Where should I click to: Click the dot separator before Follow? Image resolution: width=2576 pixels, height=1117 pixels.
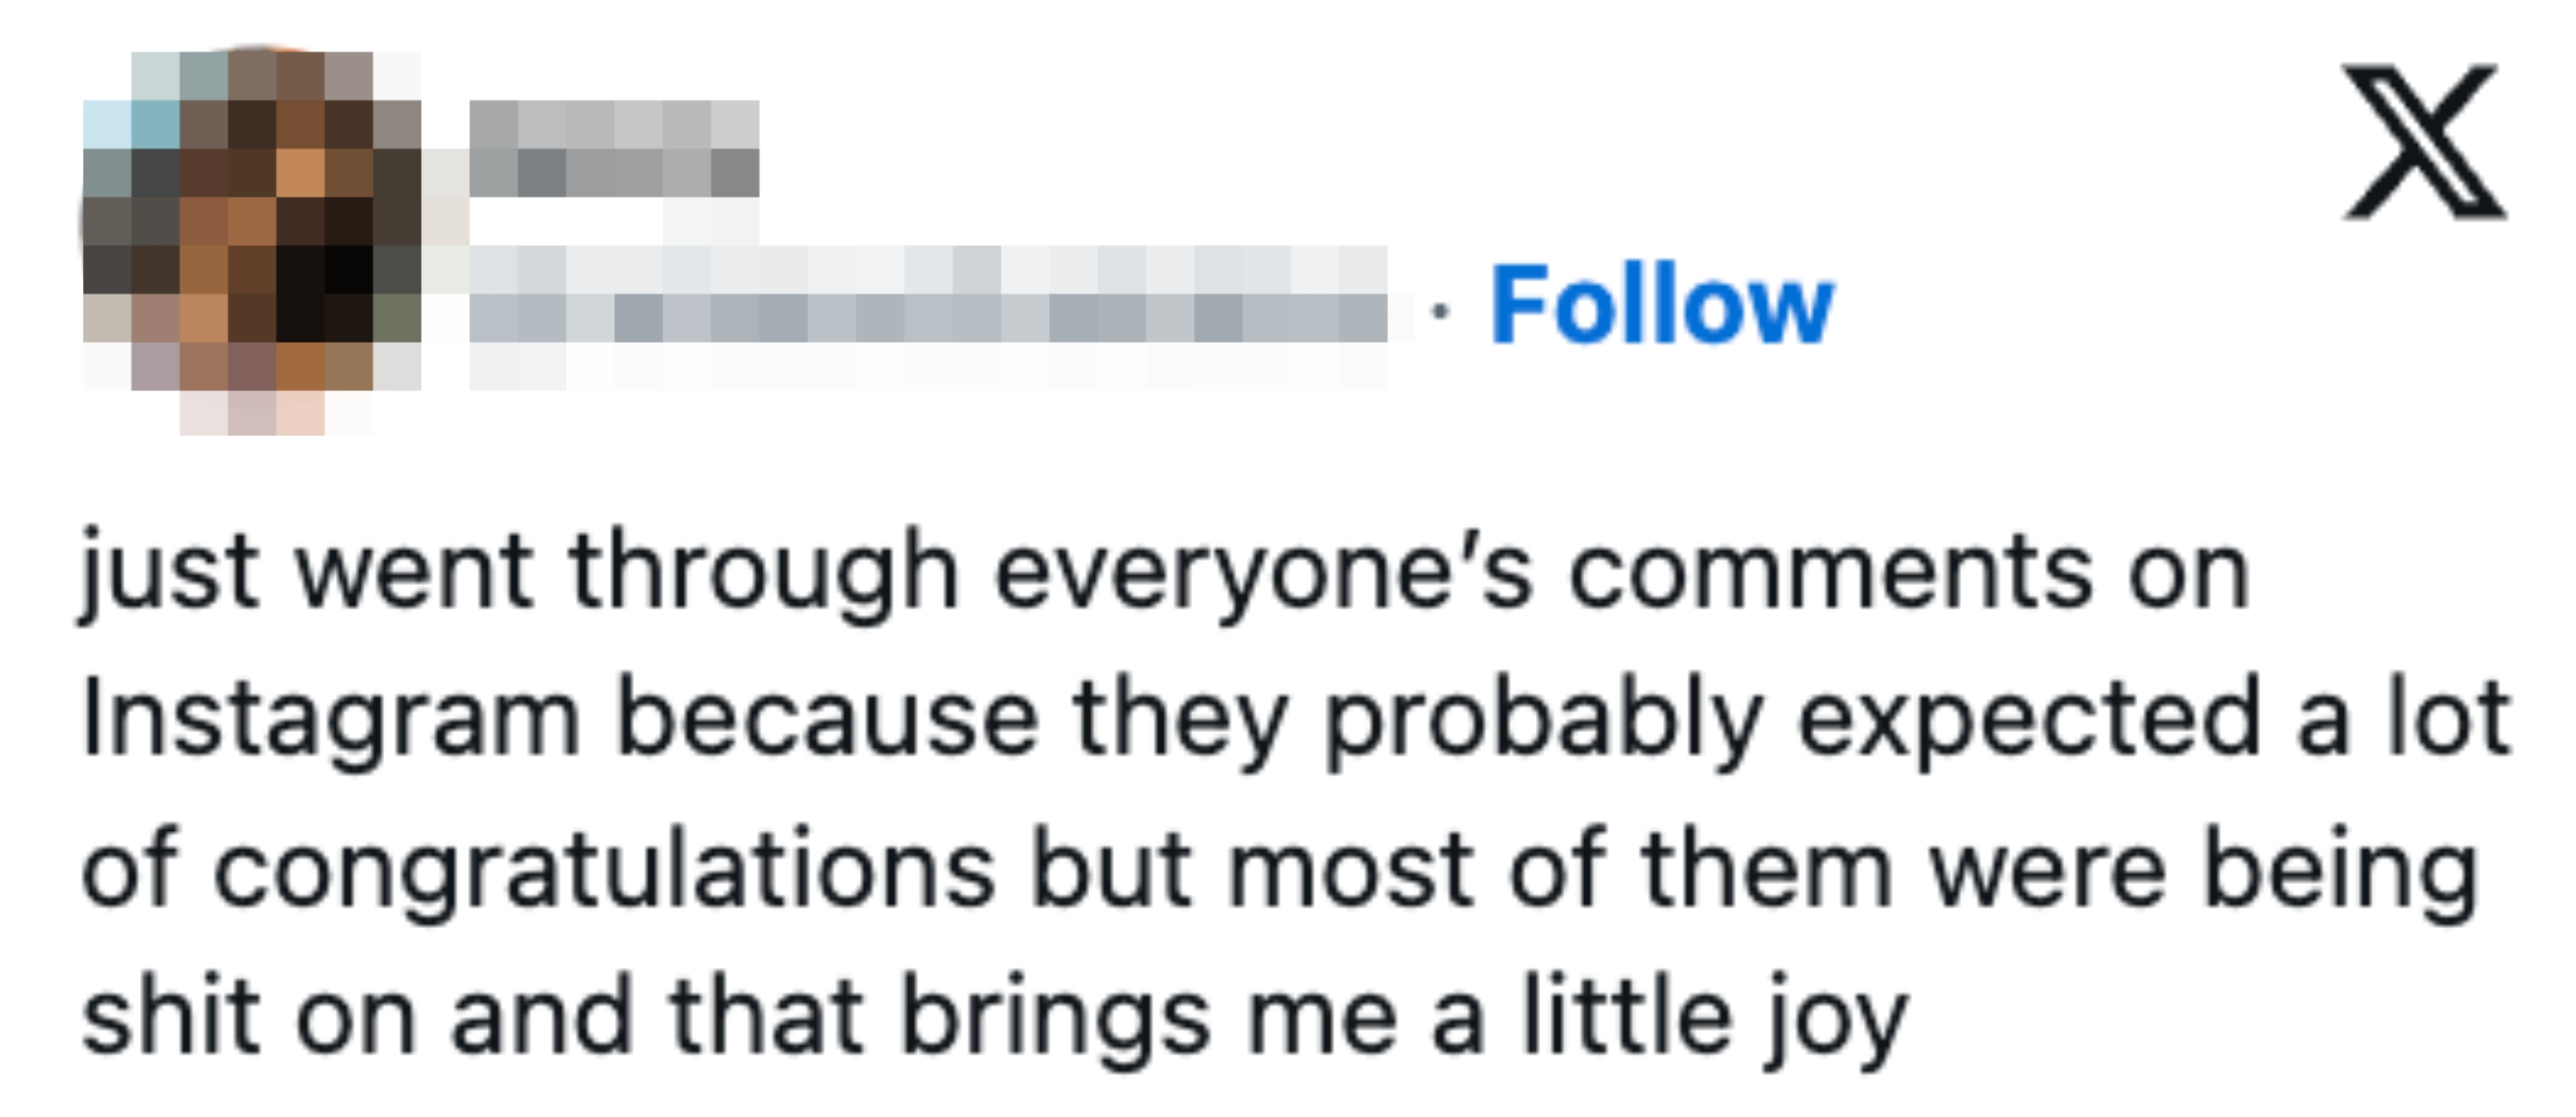1440,312
